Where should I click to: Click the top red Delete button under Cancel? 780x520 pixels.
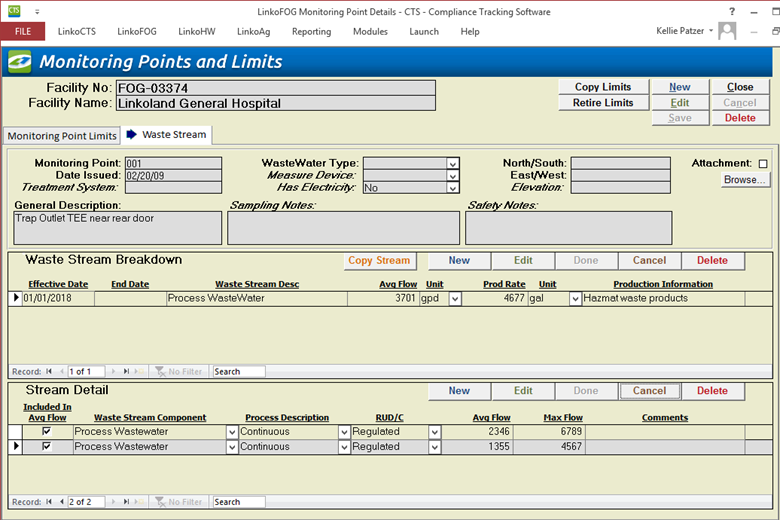(740, 118)
